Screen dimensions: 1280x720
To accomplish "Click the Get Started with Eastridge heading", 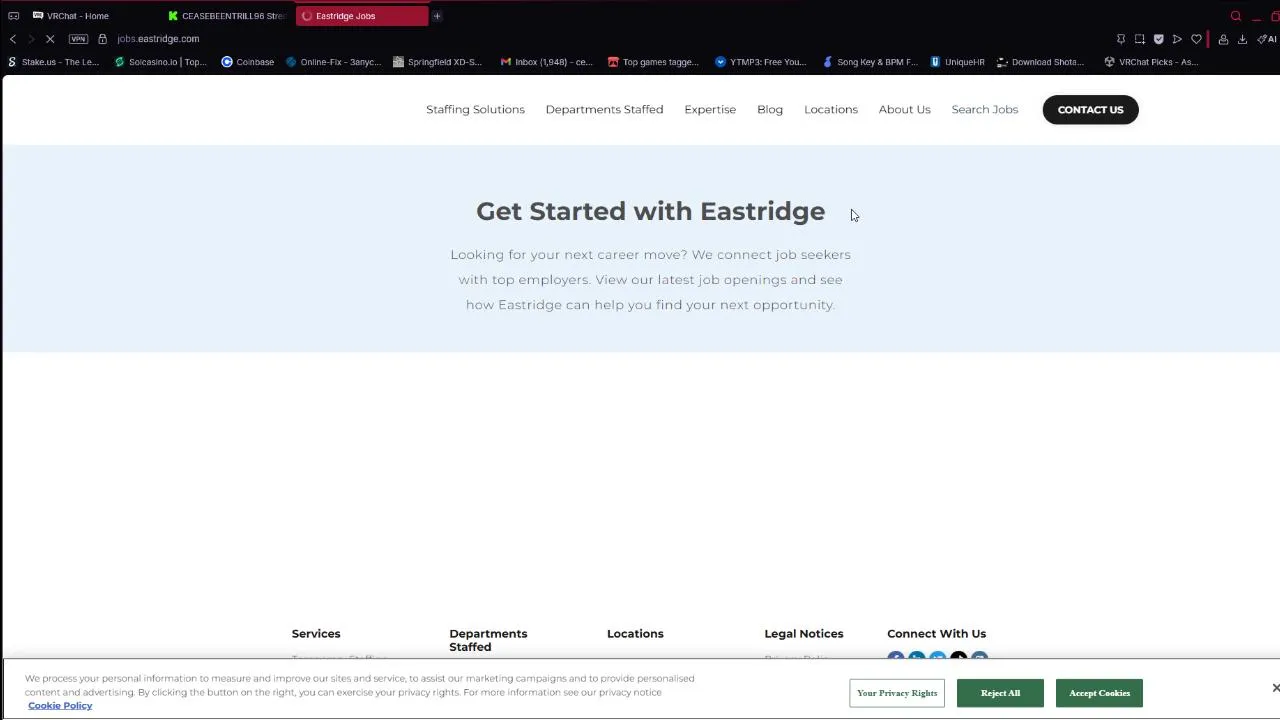I will click(x=650, y=211).
